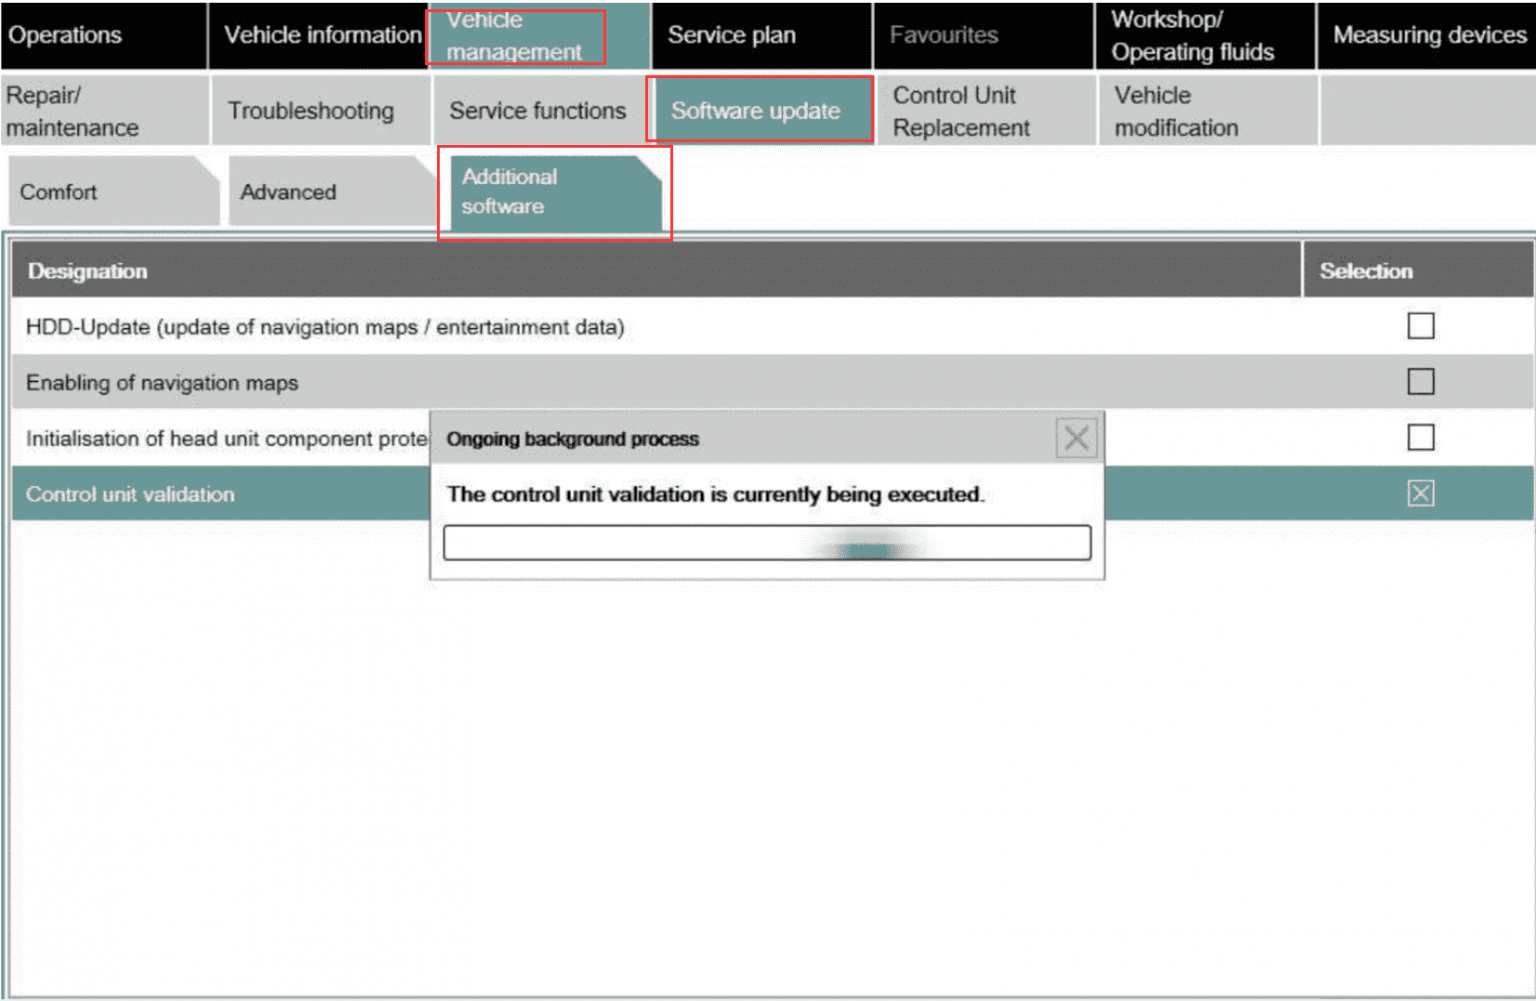The width and height of the screenshot is (1536, 1001).
Task: Enable the HDD-Update checkbox
Action: [1421, 326]
